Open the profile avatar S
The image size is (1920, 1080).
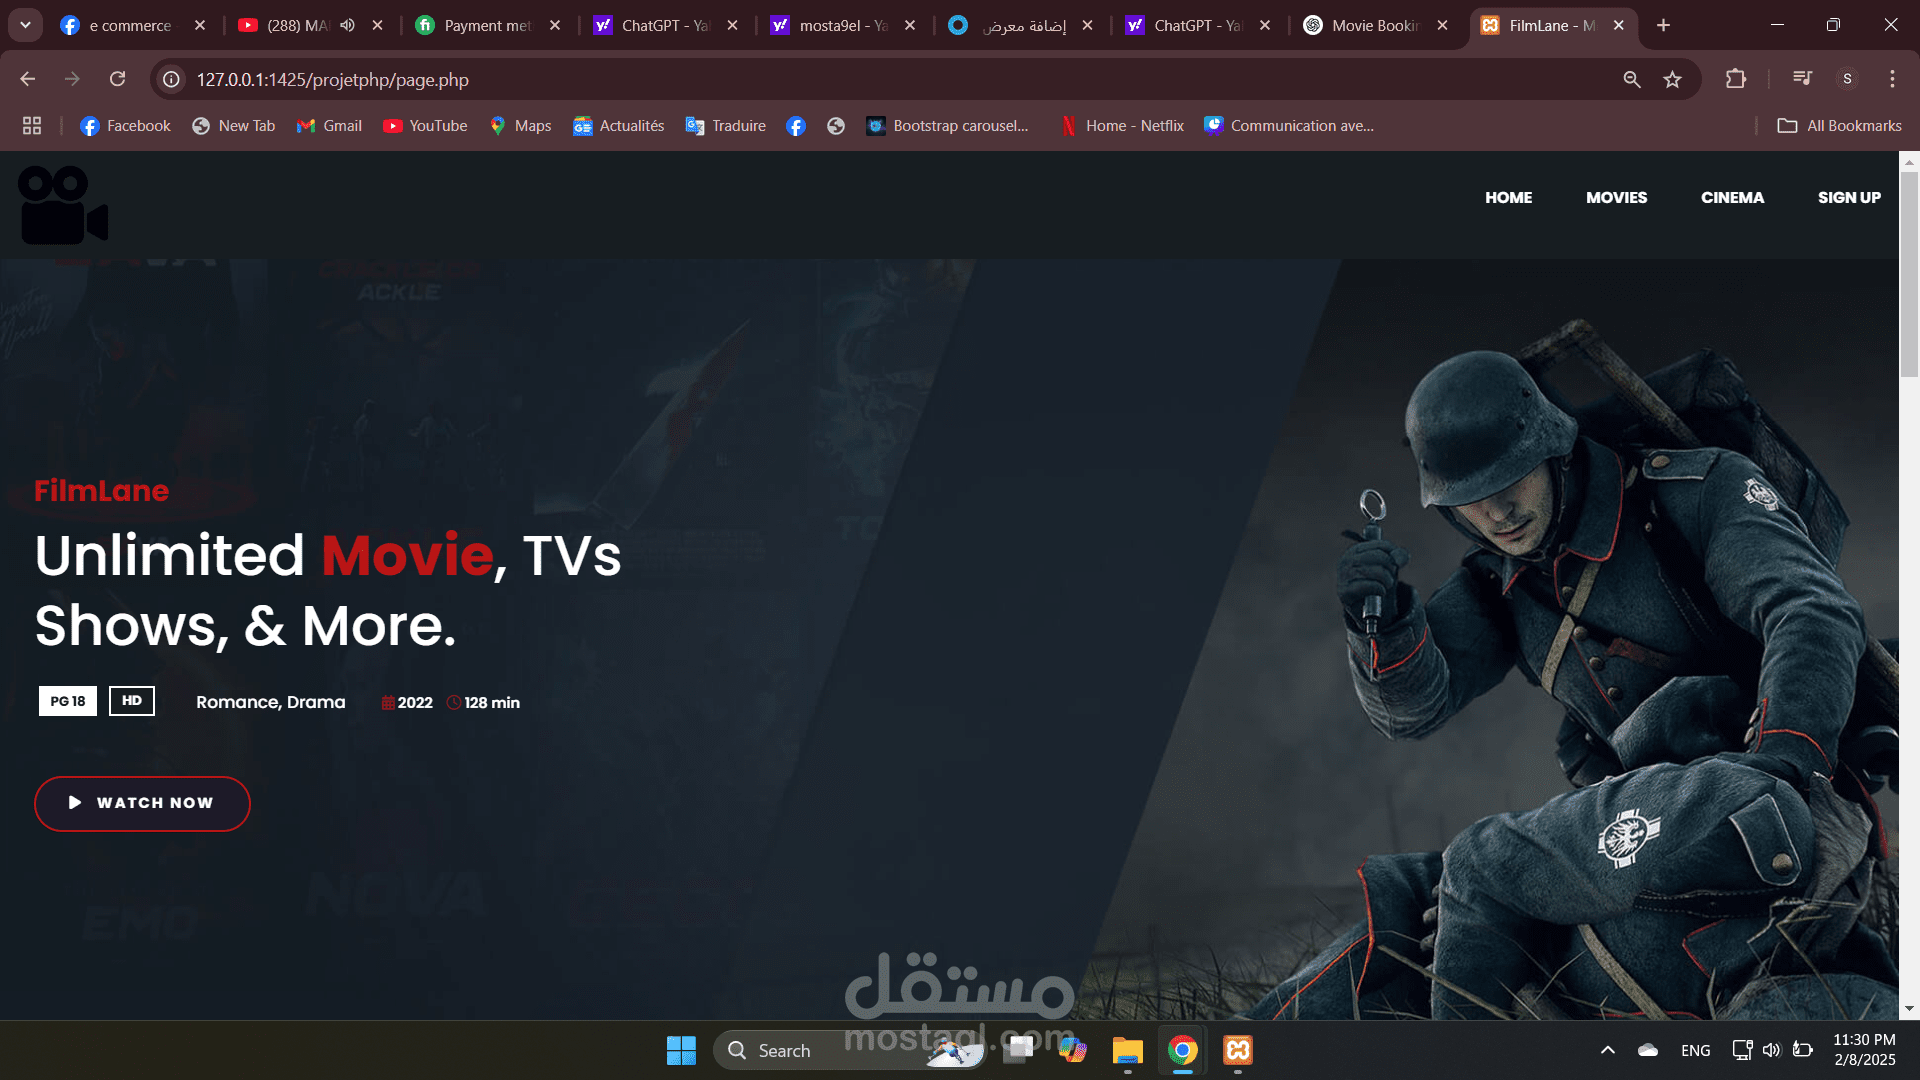coord(1847,79)
